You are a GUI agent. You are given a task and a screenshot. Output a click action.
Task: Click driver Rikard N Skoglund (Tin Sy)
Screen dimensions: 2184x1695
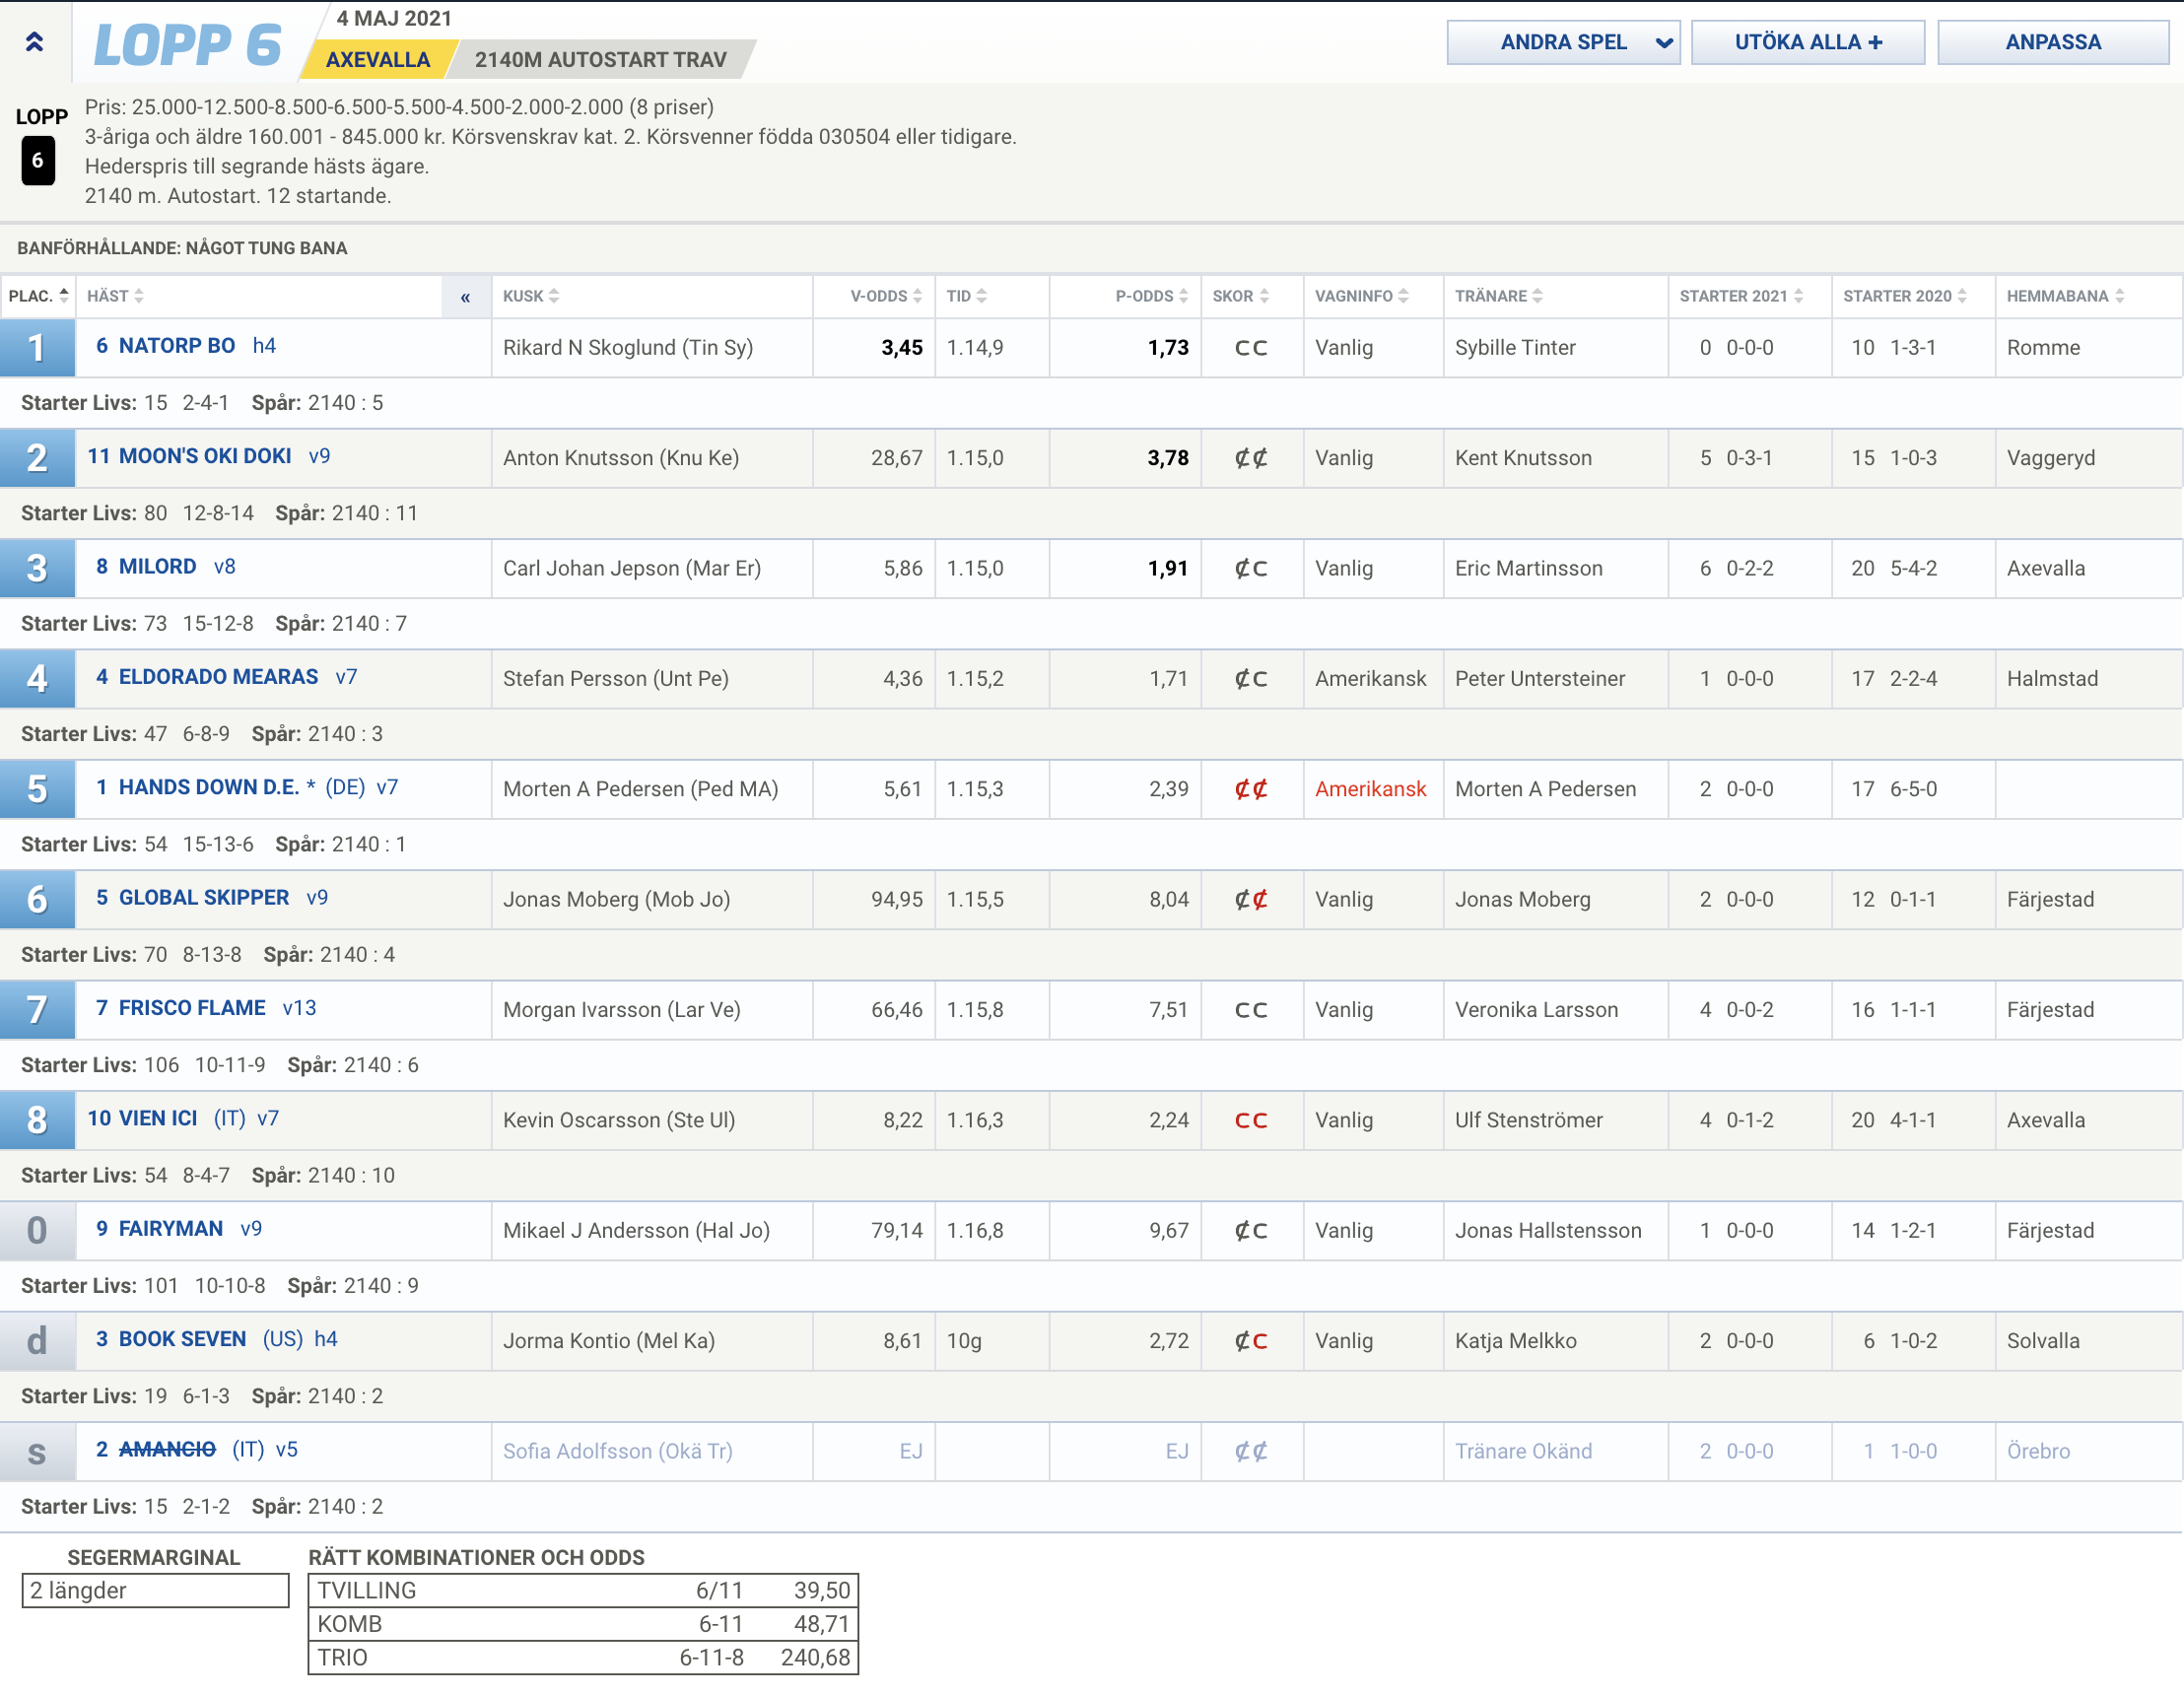(628, 348)
